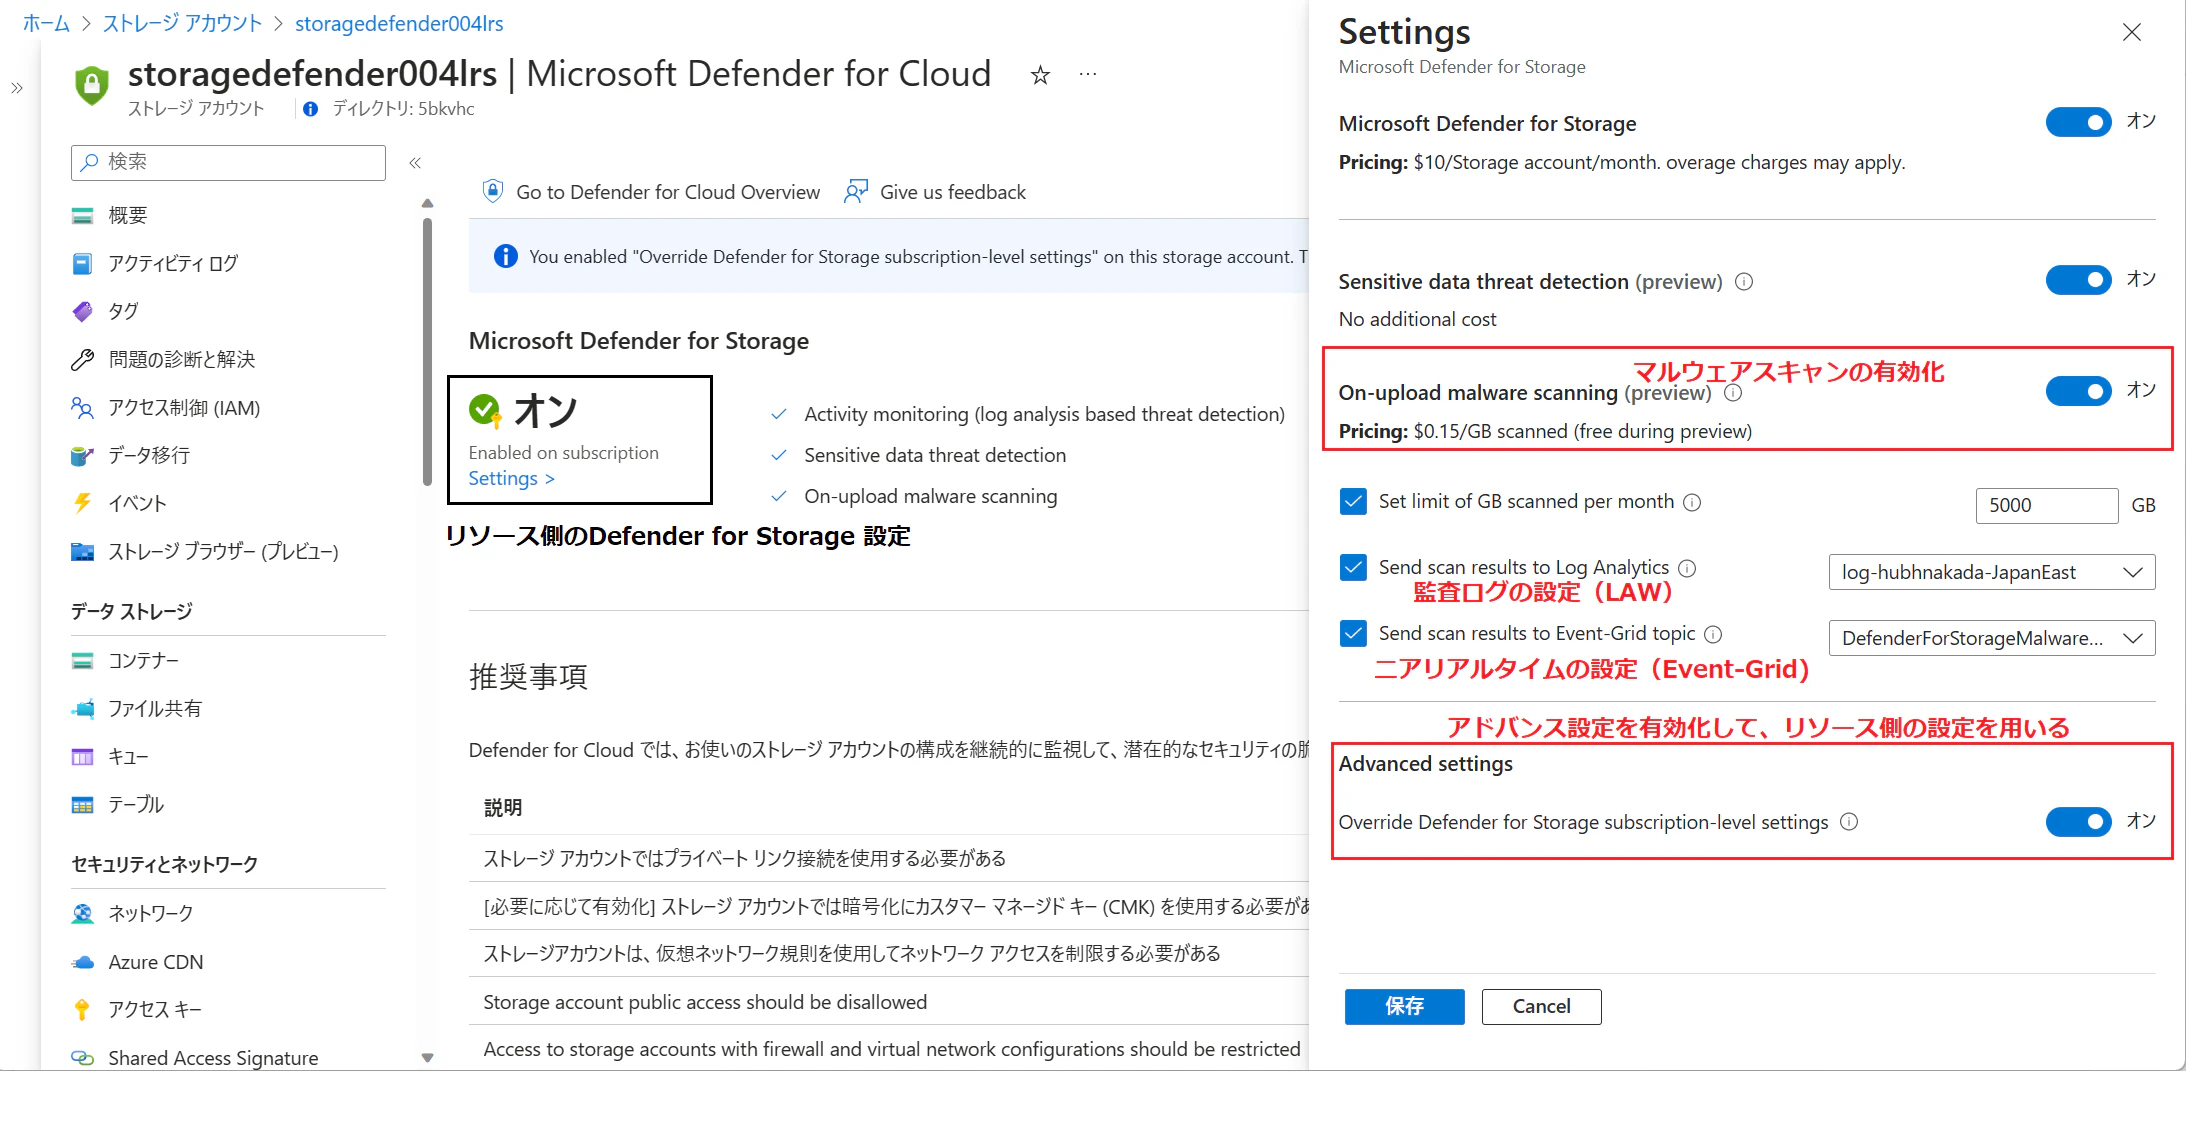
Task: Click the 保存 save button
Action: coord(1404,1006)
